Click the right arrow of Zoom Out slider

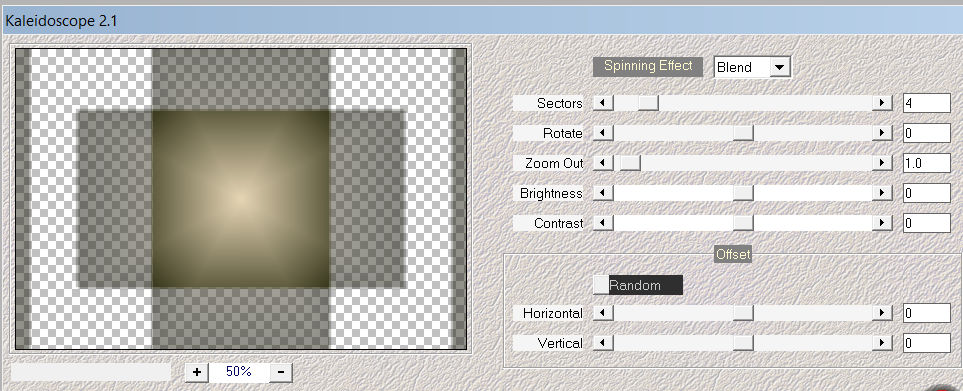click(882, 163)
